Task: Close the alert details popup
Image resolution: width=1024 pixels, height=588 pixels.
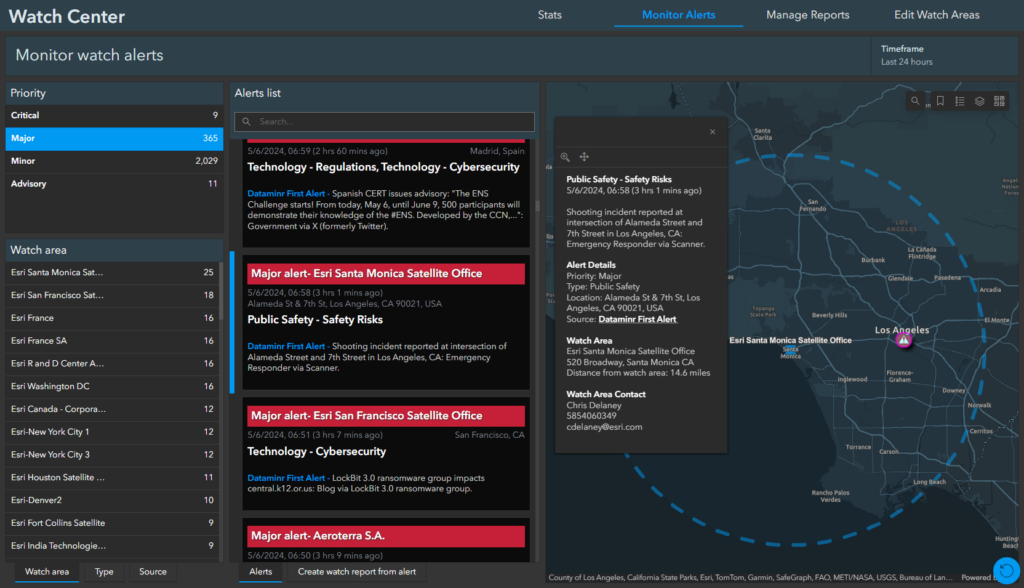Action: 712,132
